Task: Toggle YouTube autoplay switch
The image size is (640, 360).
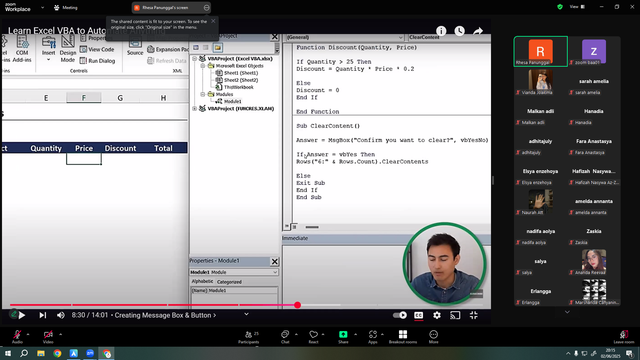Action: (400, 315)
